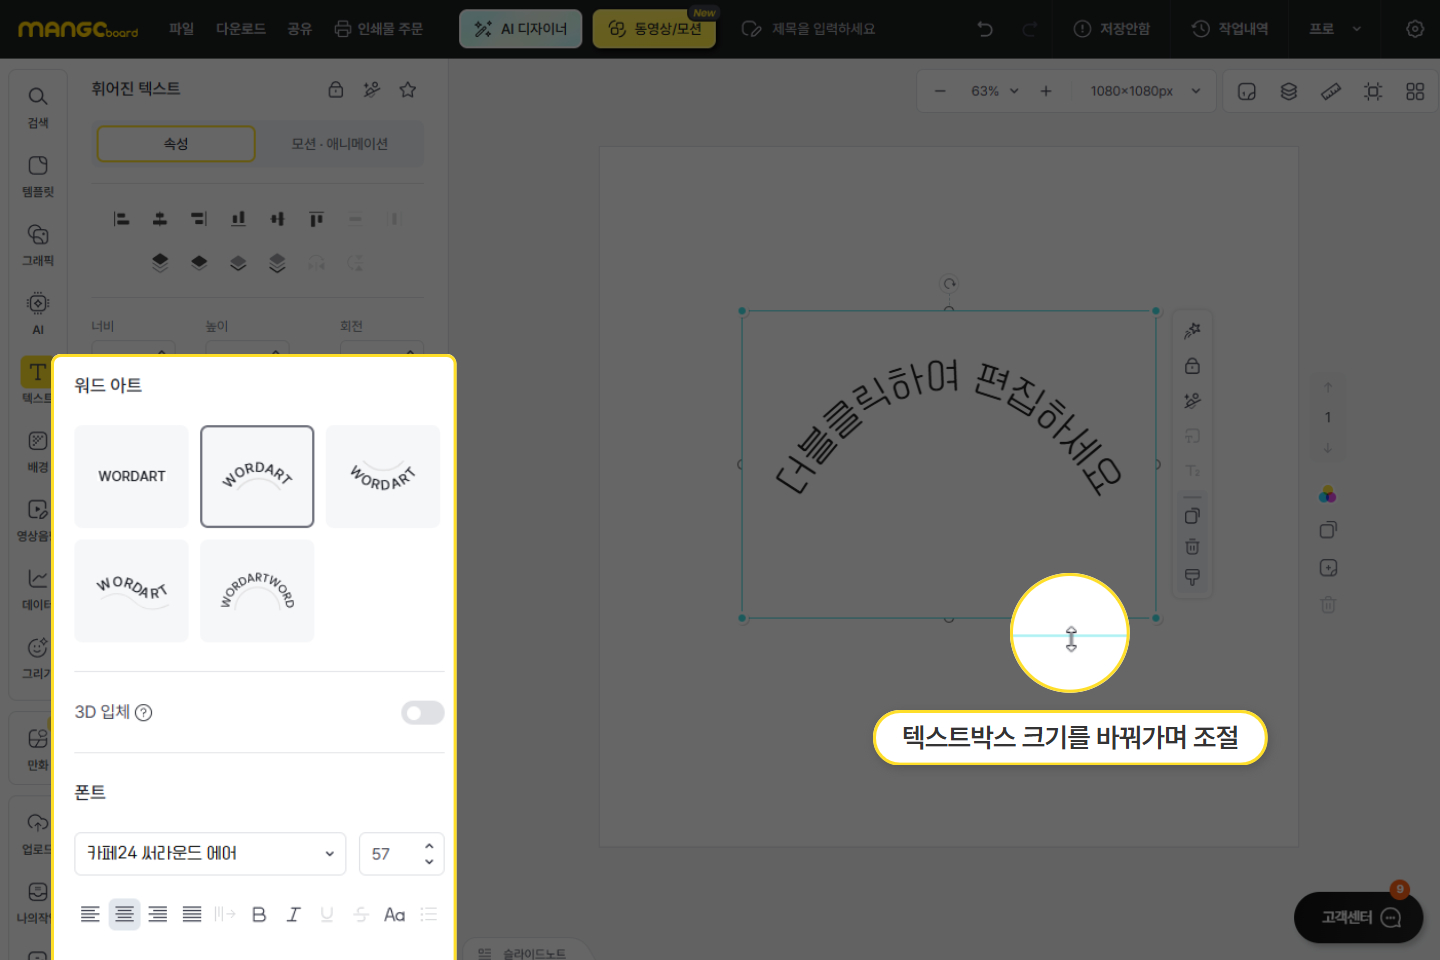The height and width of the screenshot is (960, 1440).
Task: Open the layers icon in the top toolbar
Action: coord(1289,91)
